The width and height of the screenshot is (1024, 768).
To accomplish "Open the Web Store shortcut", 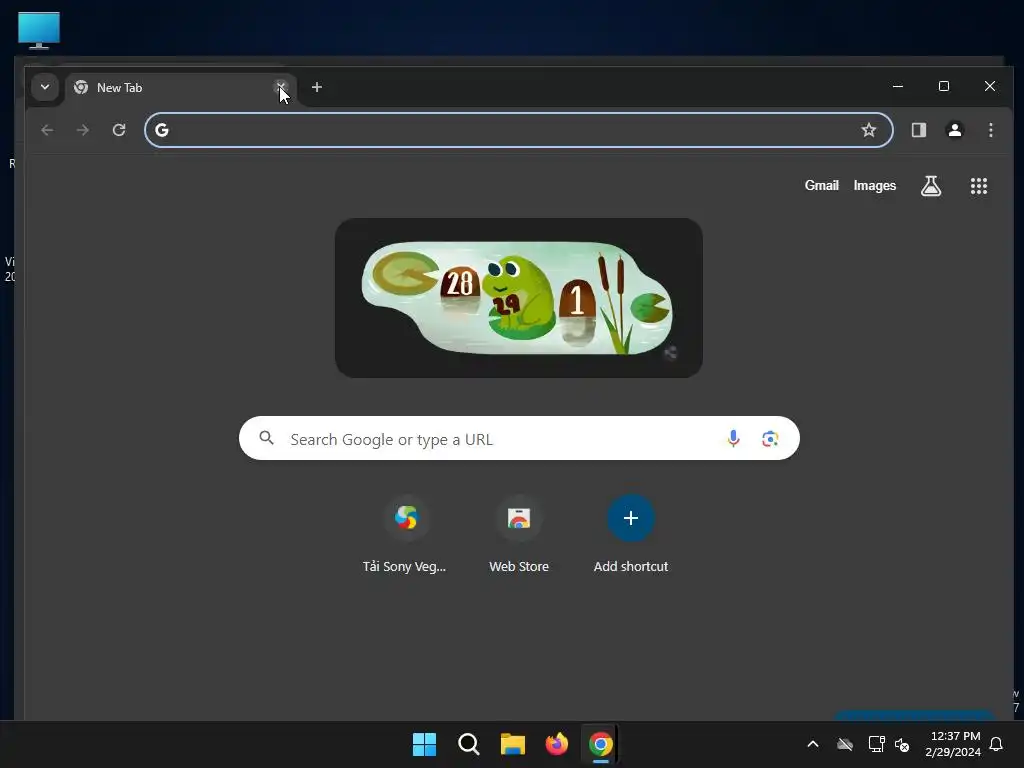I will (519, 536).
